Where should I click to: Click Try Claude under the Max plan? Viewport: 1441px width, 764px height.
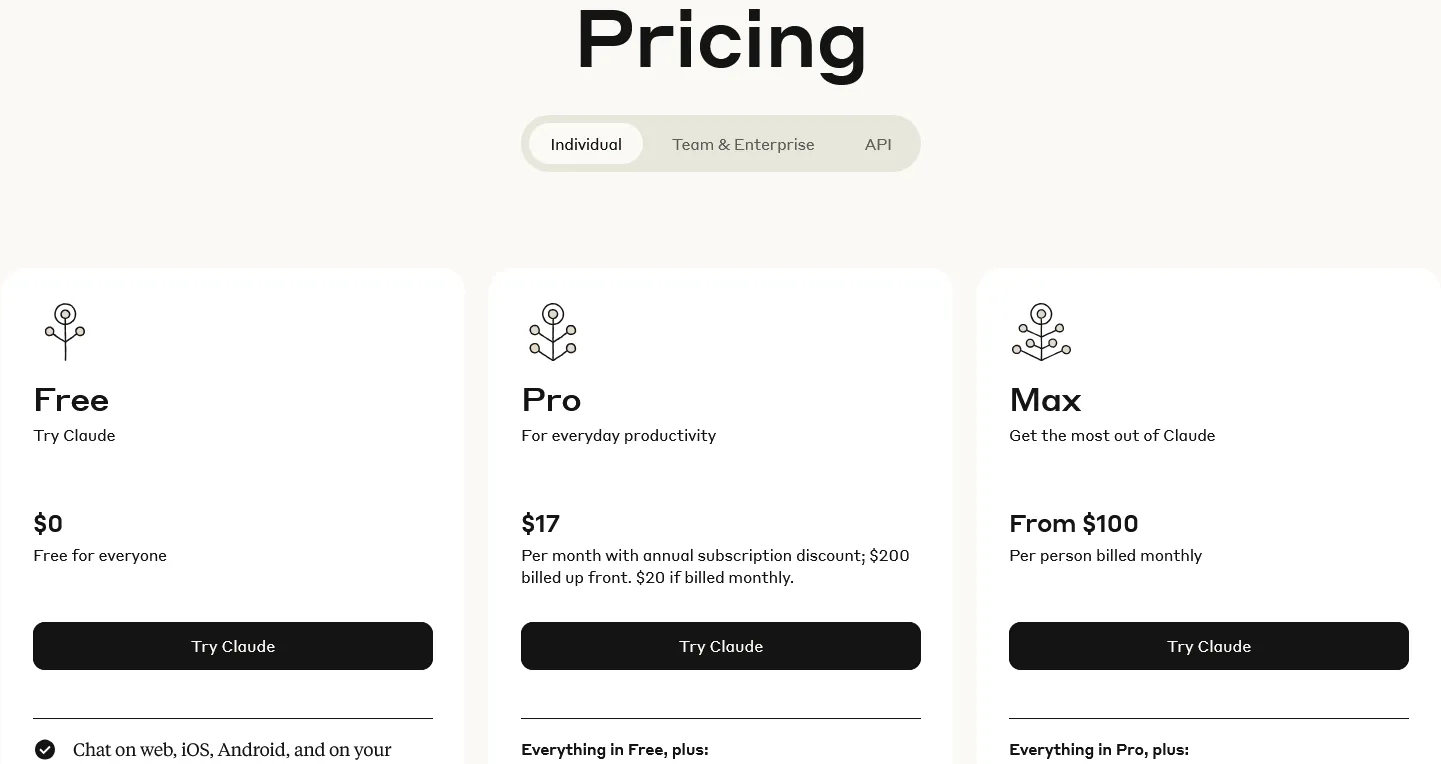coord(1209,646)
